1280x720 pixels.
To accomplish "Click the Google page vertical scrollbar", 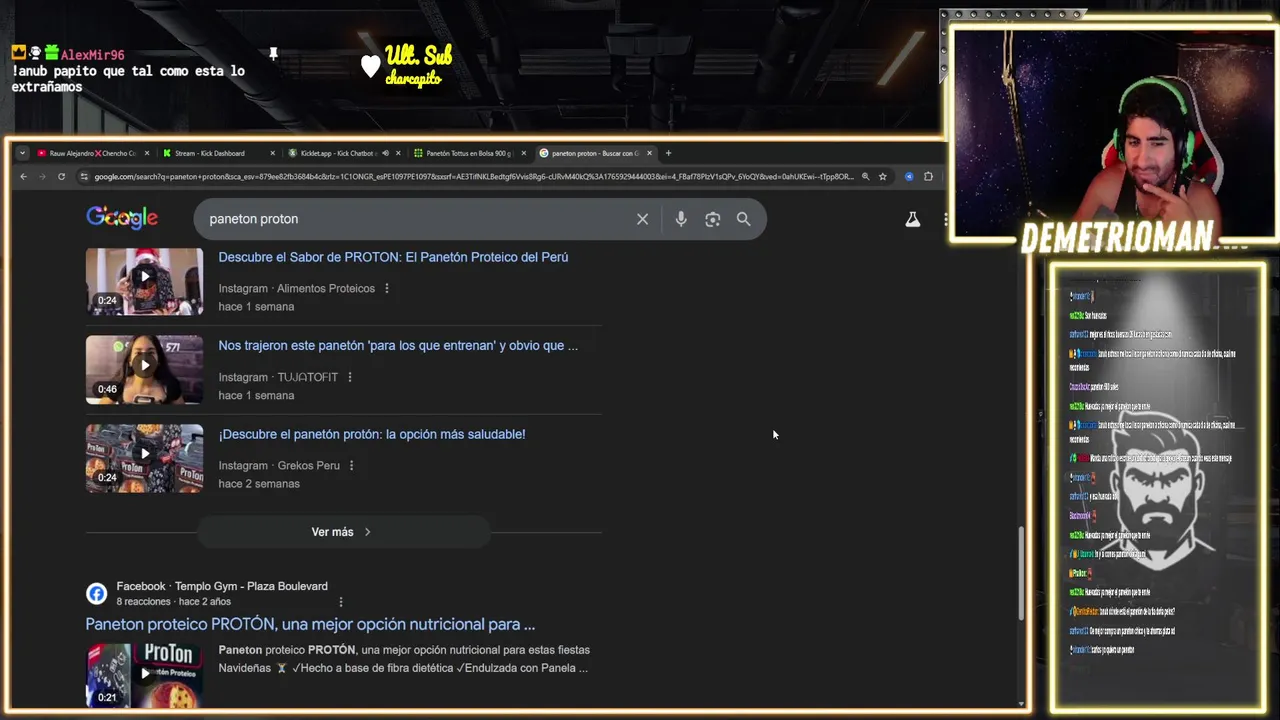I will [x=1020, y=573].
